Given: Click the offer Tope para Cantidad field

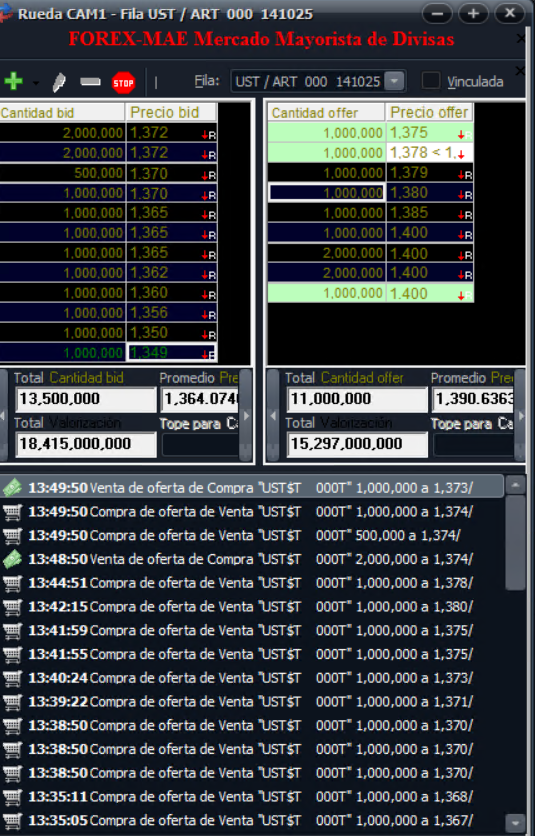Looking at the screenshot, I should point(474,445).
